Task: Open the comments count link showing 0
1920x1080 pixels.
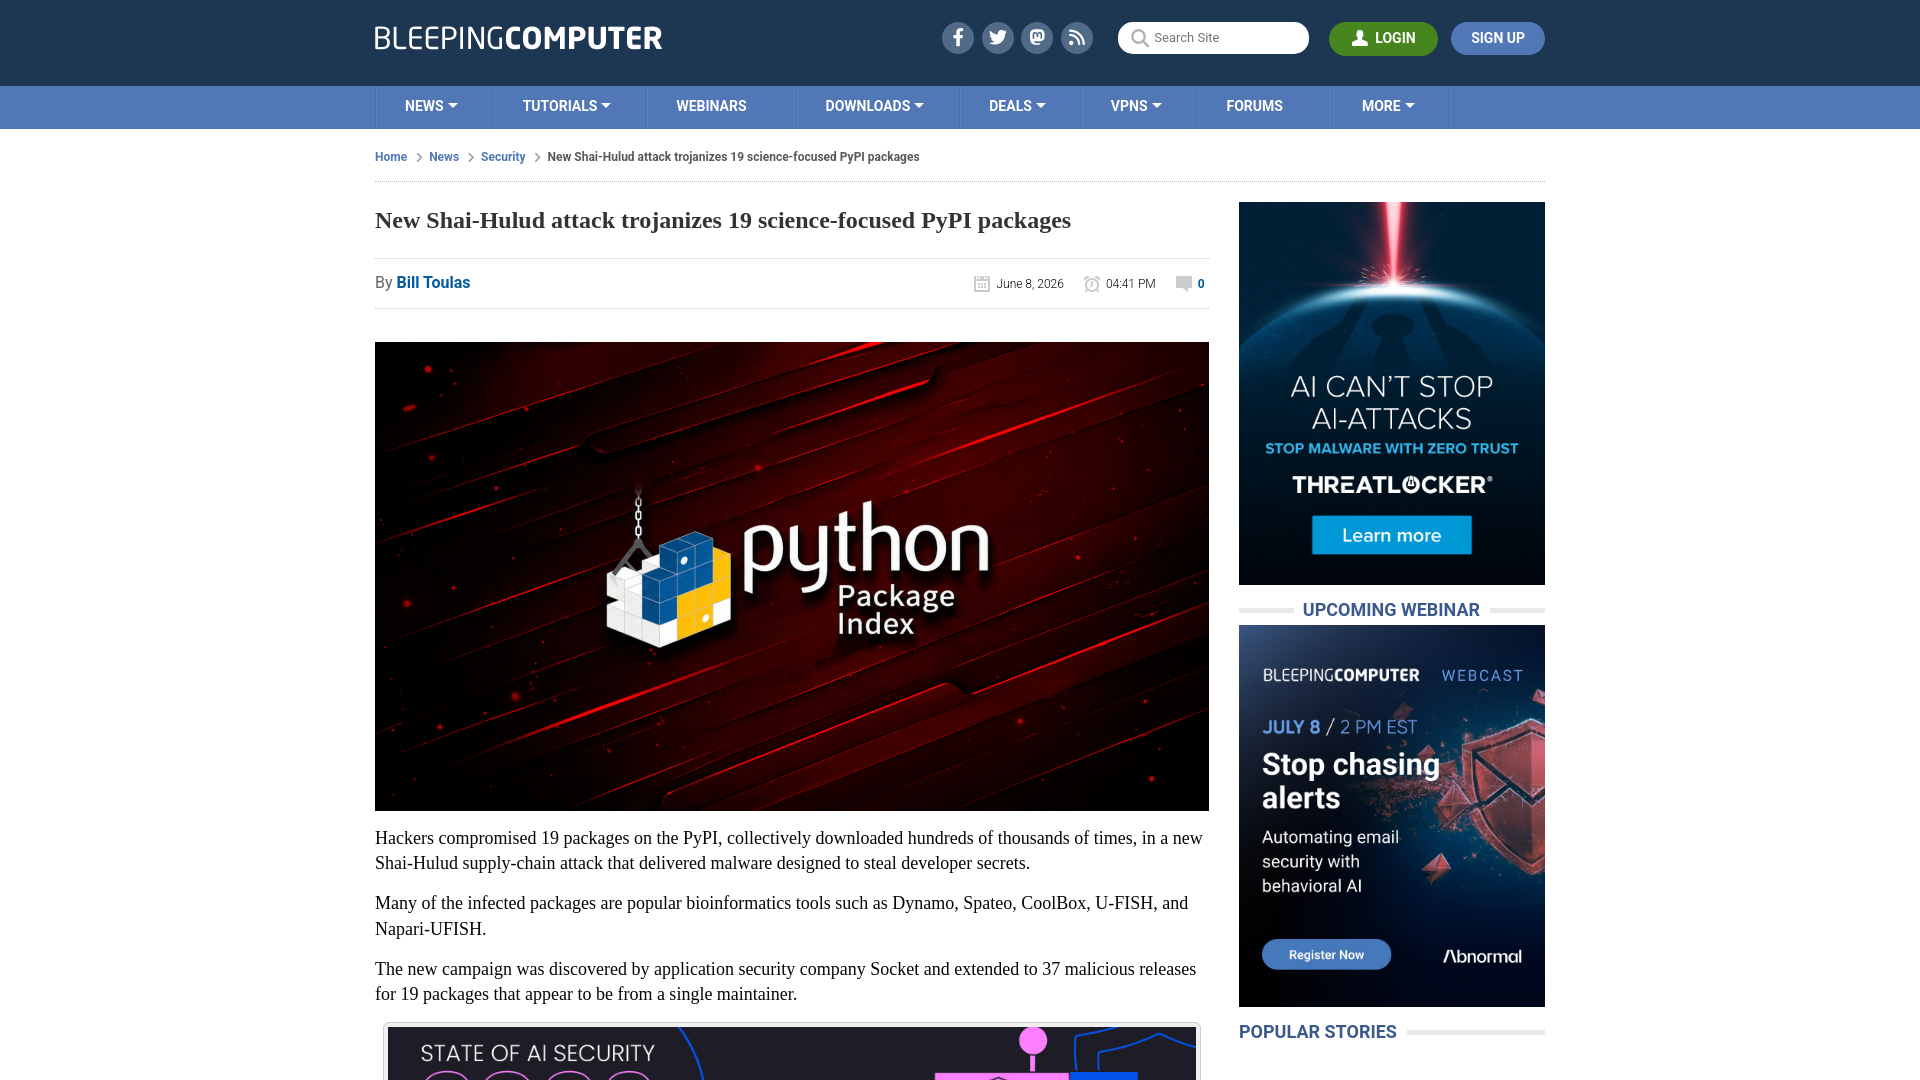Action: pyautogui.click(x=1201, y=284)
